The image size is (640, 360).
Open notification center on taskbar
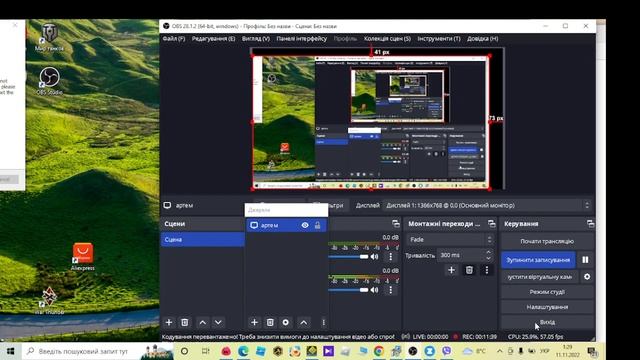[592, 351]
